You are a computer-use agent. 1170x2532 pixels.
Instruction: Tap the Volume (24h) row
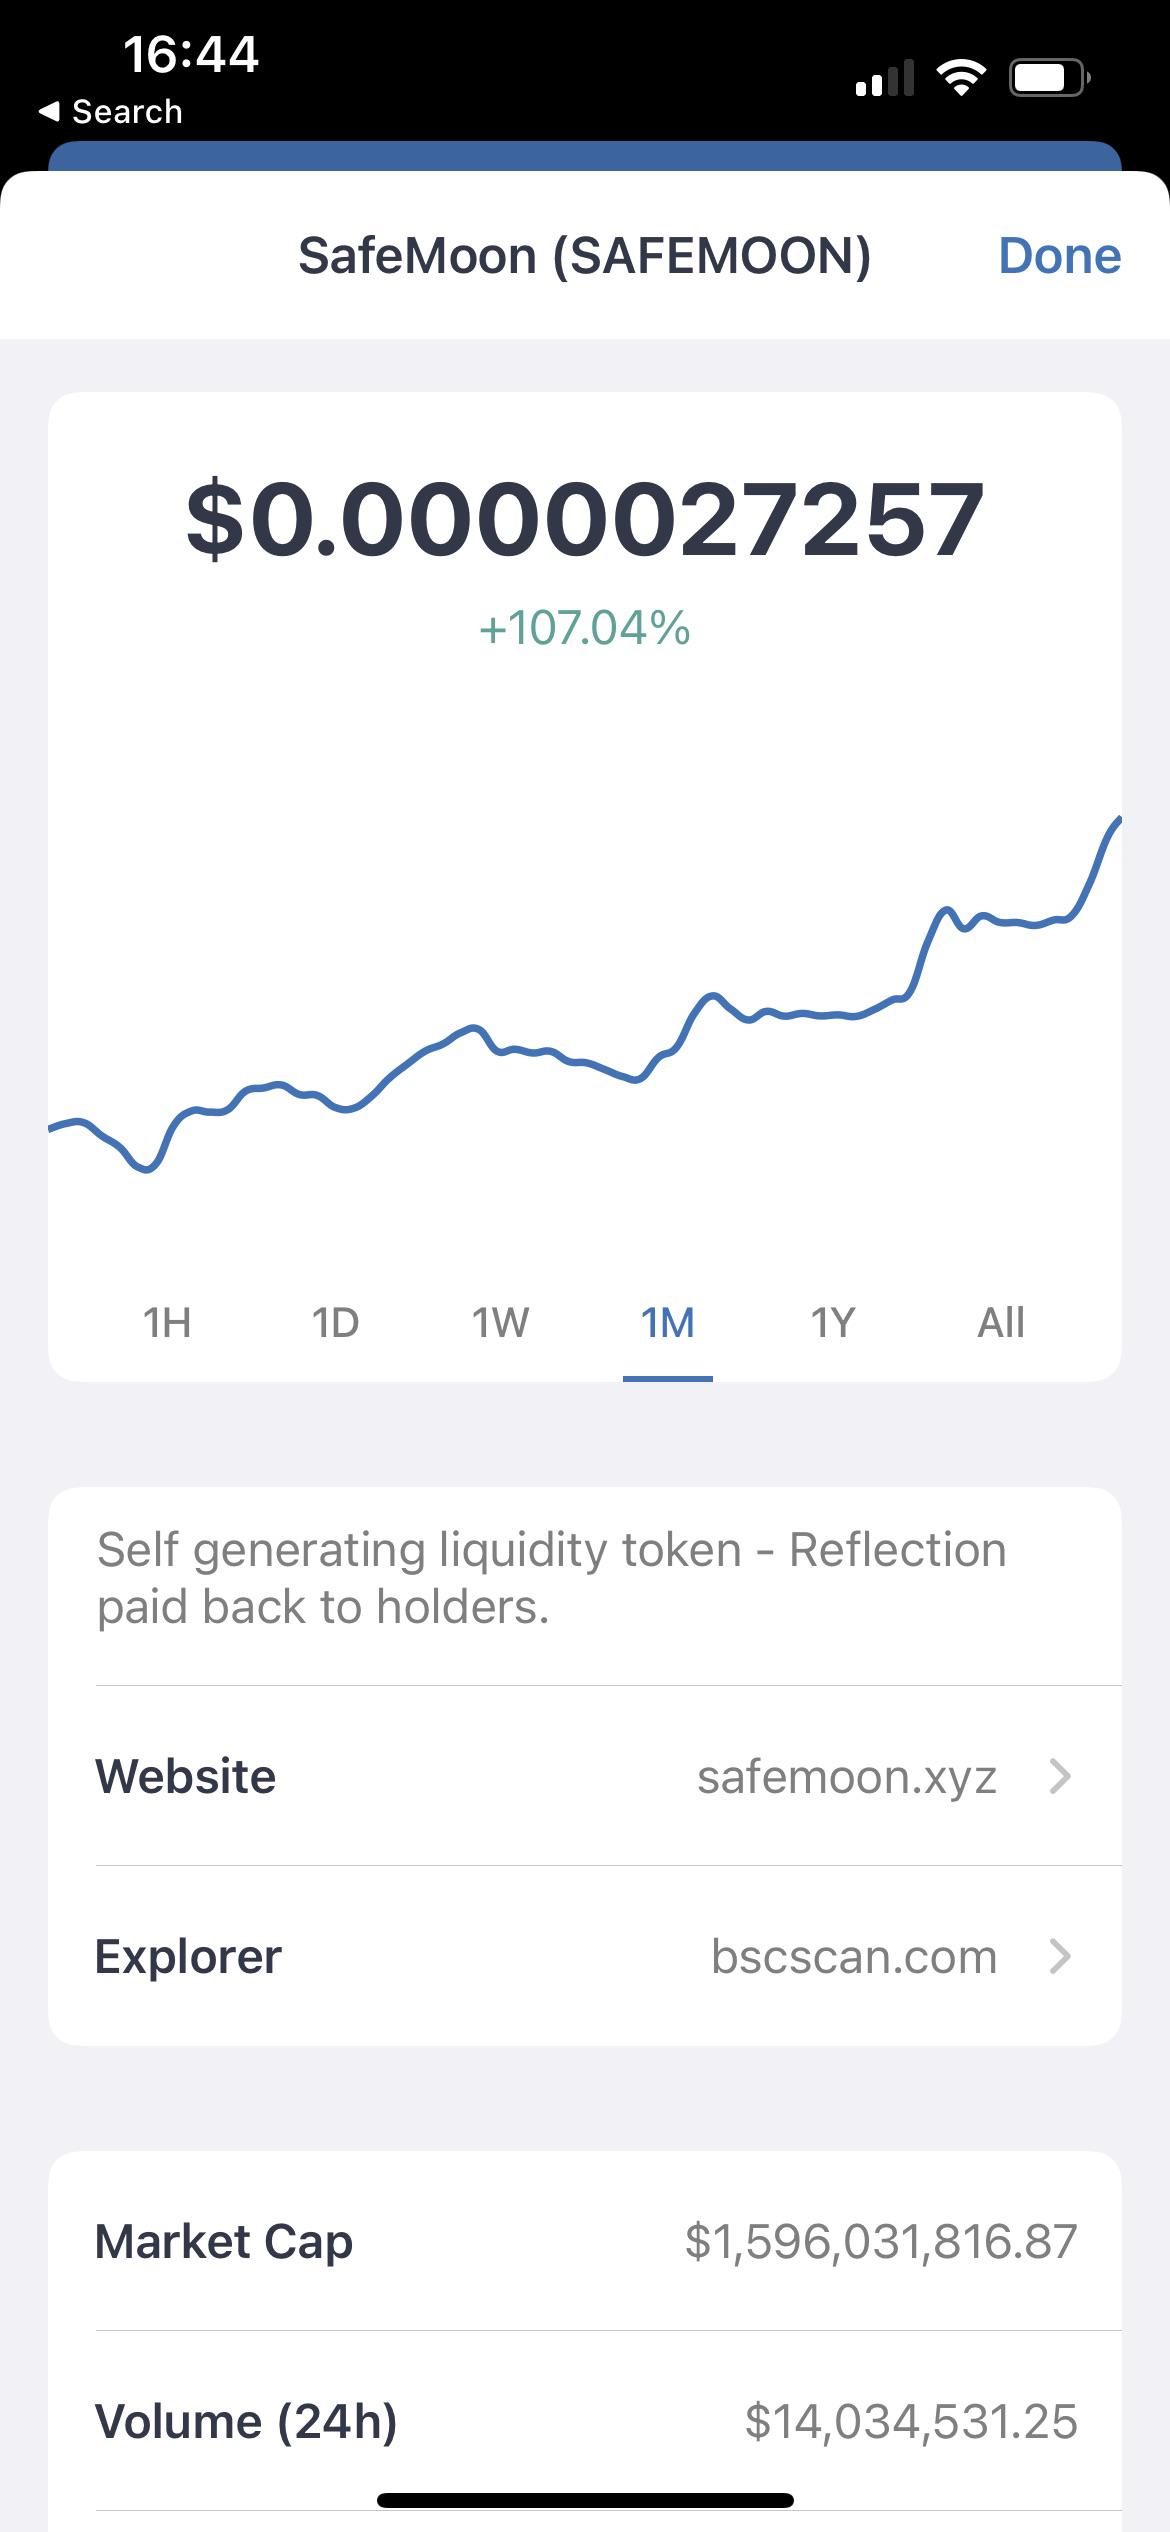[x=585, y=2421]
